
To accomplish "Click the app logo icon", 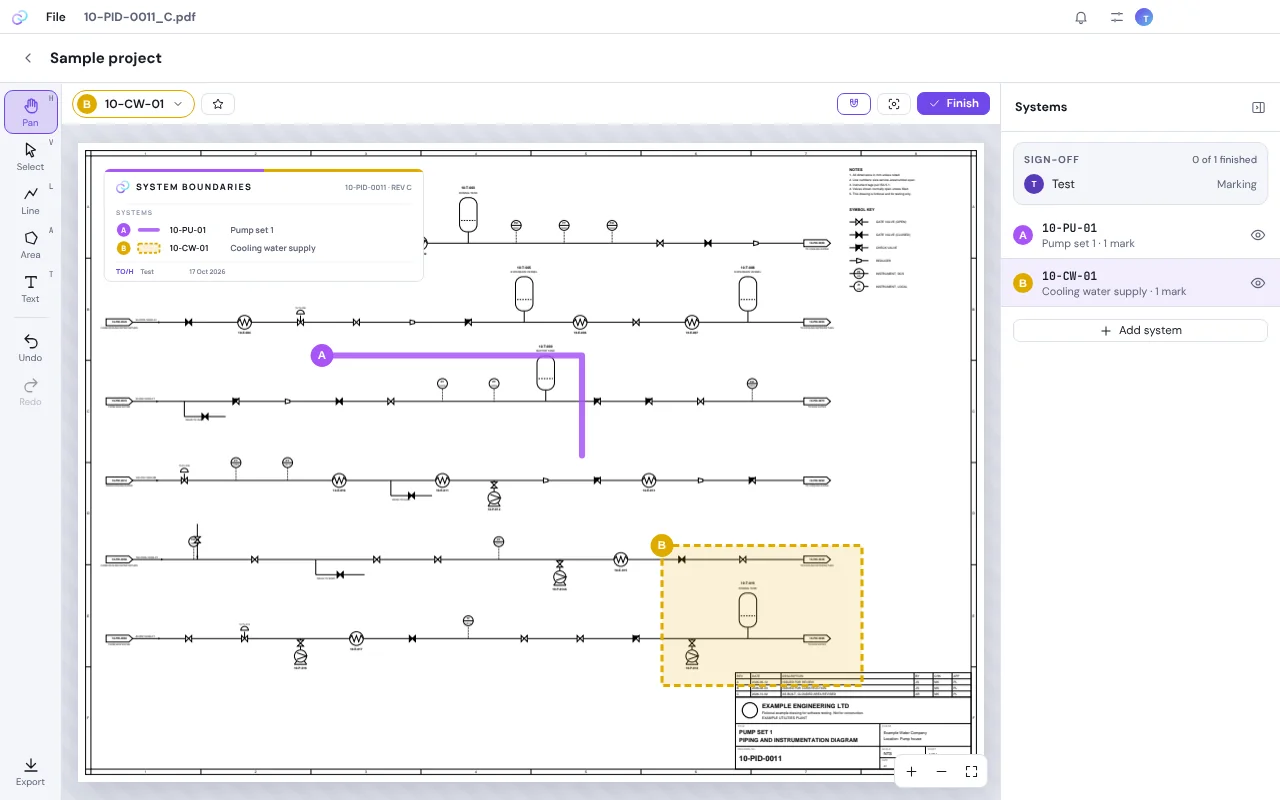I will pos(20,17).
